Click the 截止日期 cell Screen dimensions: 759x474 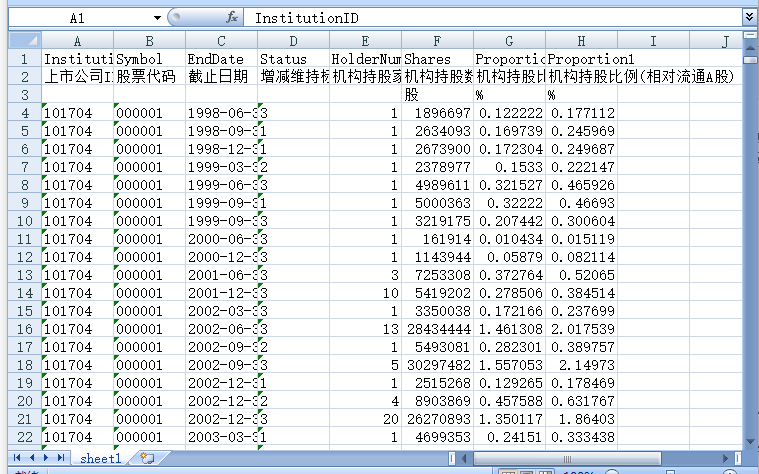(x=221, y=76)
